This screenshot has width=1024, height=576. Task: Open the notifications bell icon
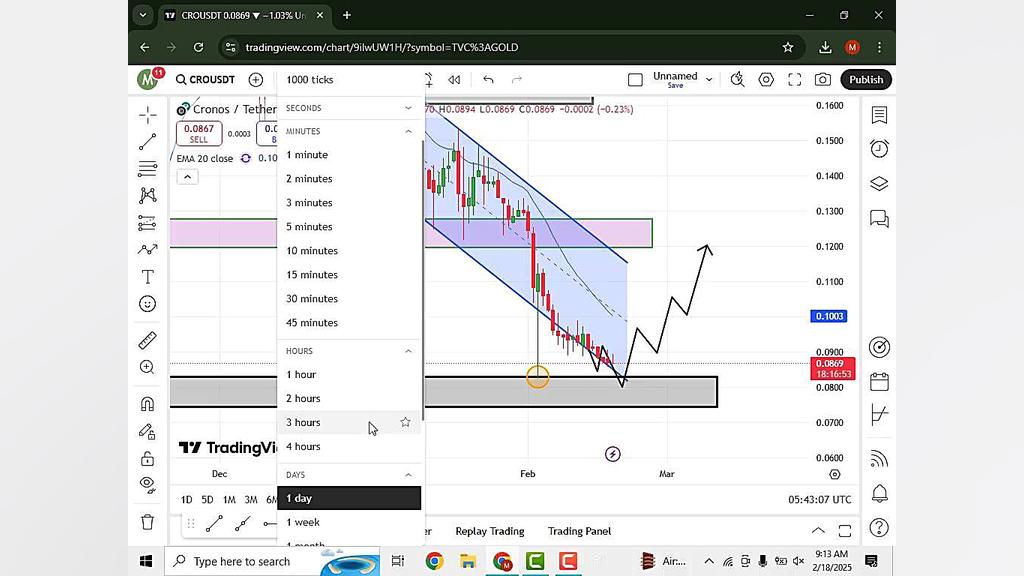point(879,493)
